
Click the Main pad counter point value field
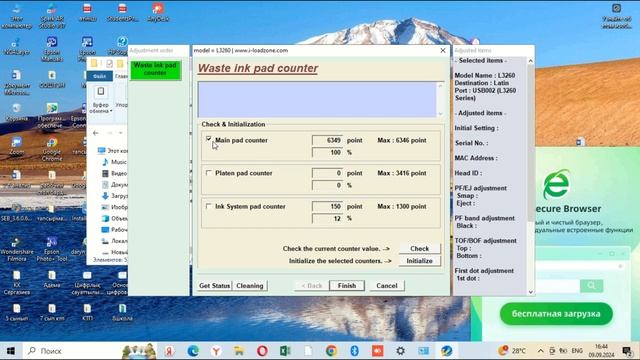click(327, 140)
